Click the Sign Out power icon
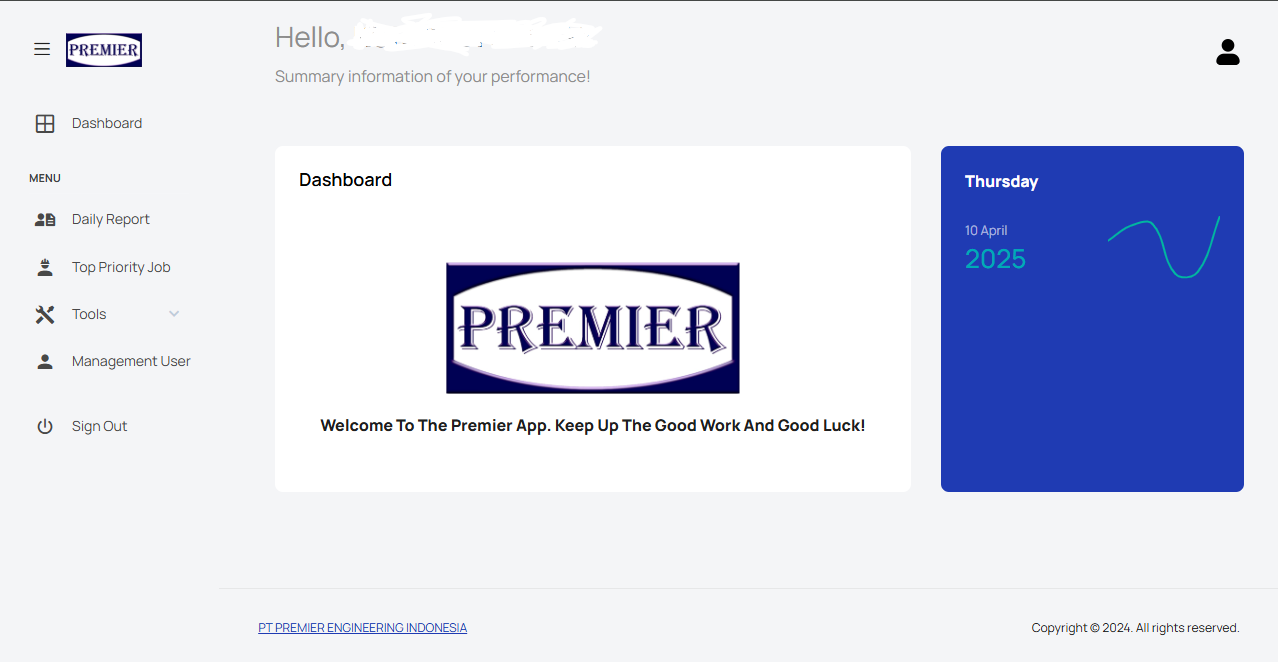Image resolution: width=1278 pixels, height=662 pixels. point(45,427)
